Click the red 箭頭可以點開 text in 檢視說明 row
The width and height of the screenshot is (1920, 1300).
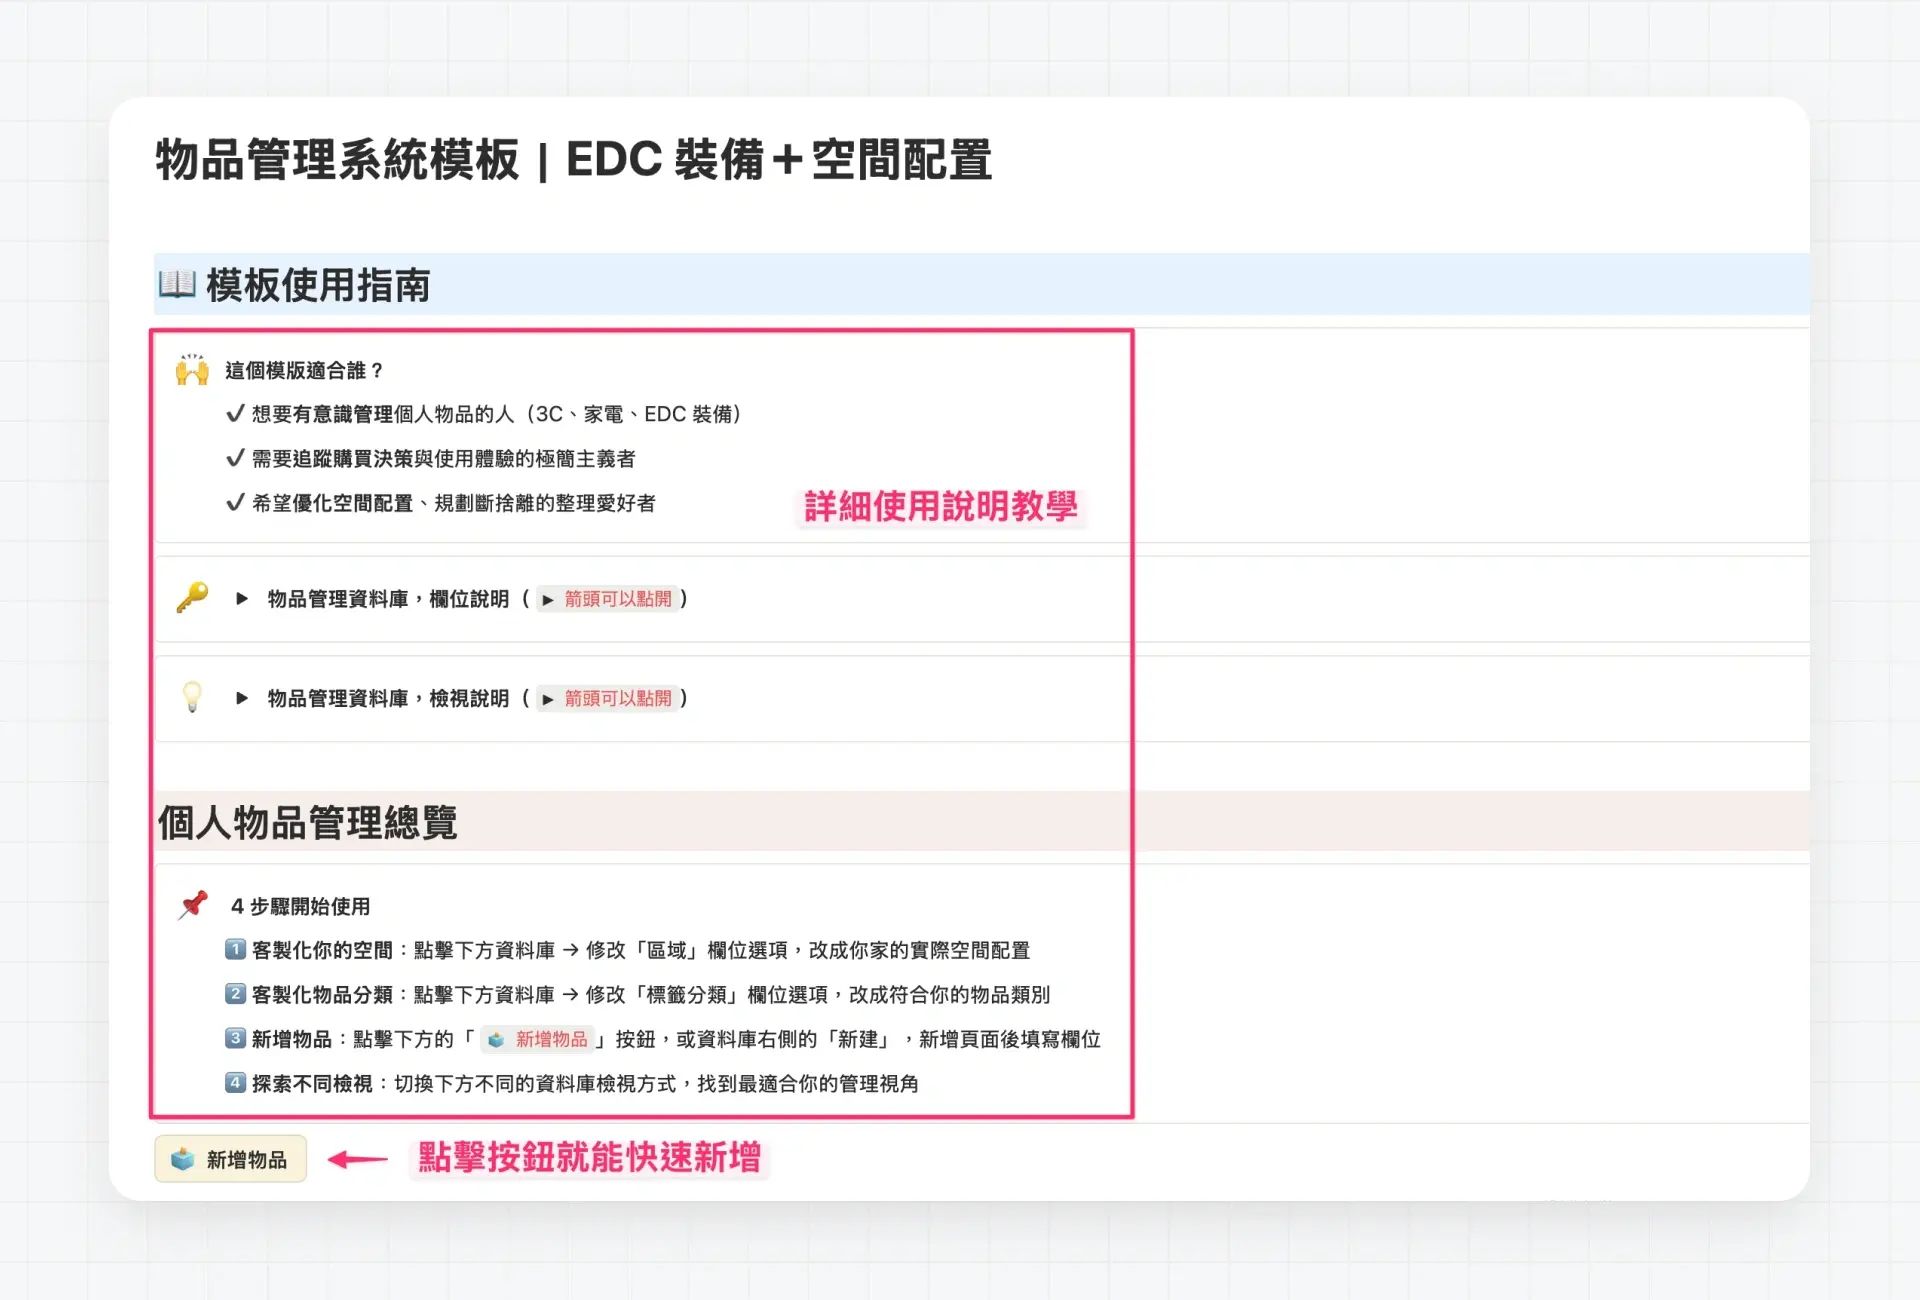pyautogui.click(x=618, y=698)
